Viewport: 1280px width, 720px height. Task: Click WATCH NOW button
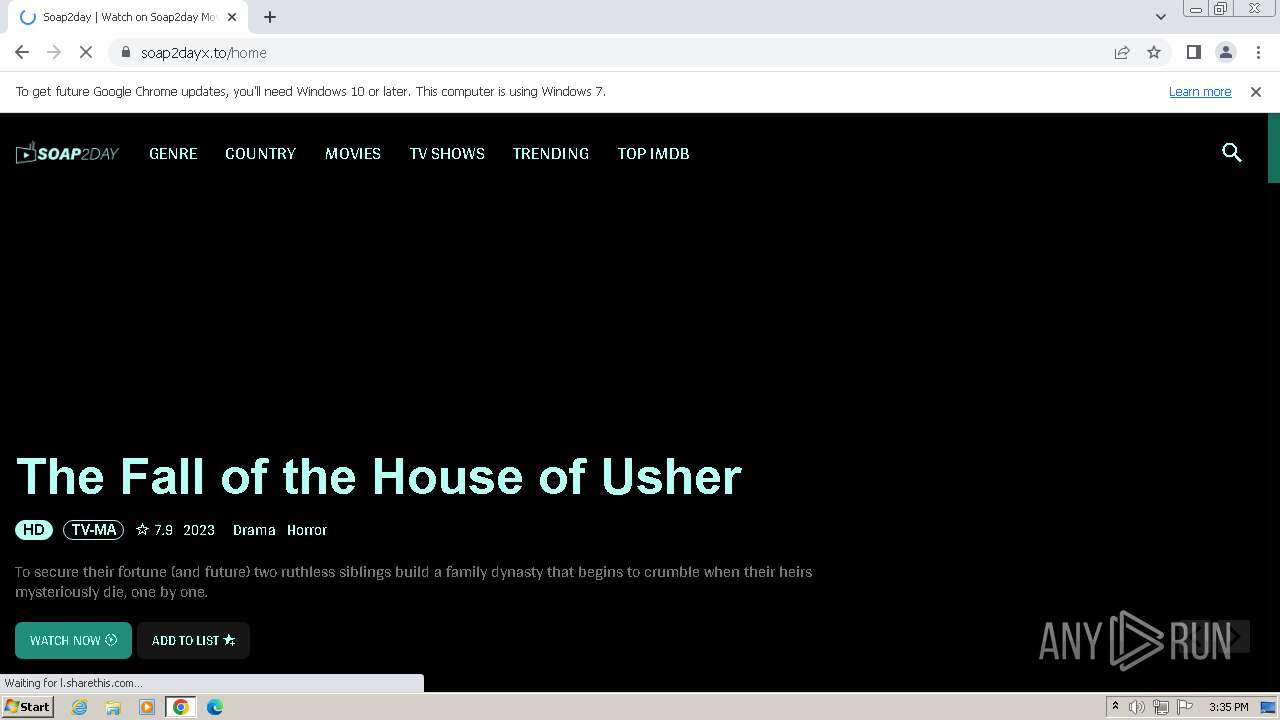click(x=73, y=640)
